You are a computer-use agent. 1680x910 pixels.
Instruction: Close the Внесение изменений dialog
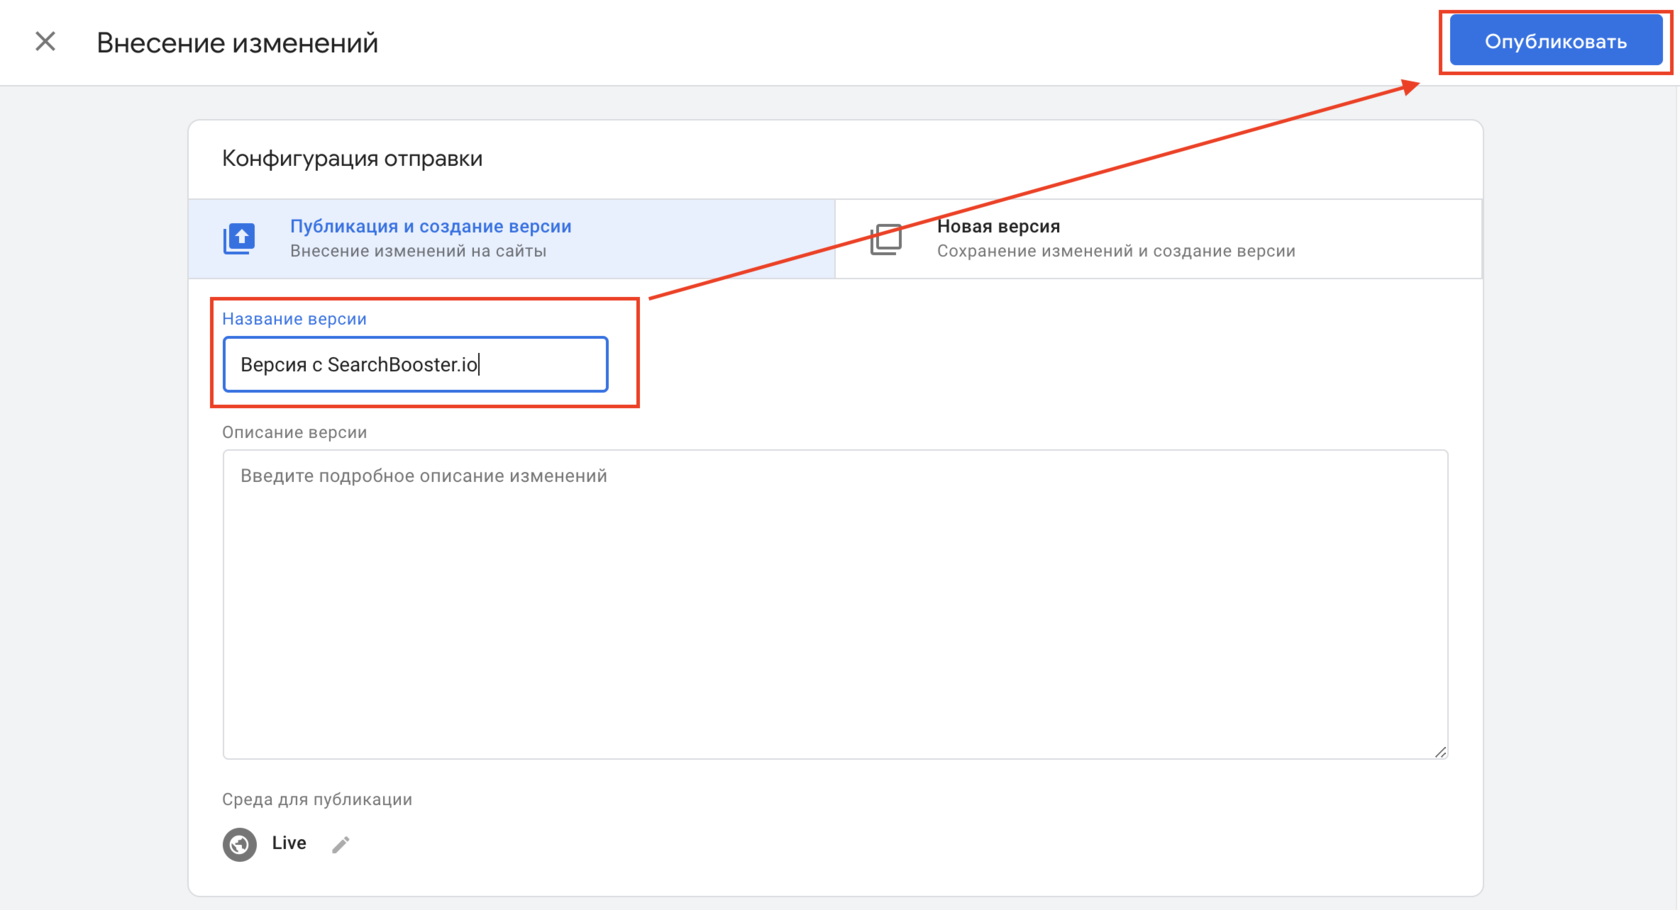(45, 42)
